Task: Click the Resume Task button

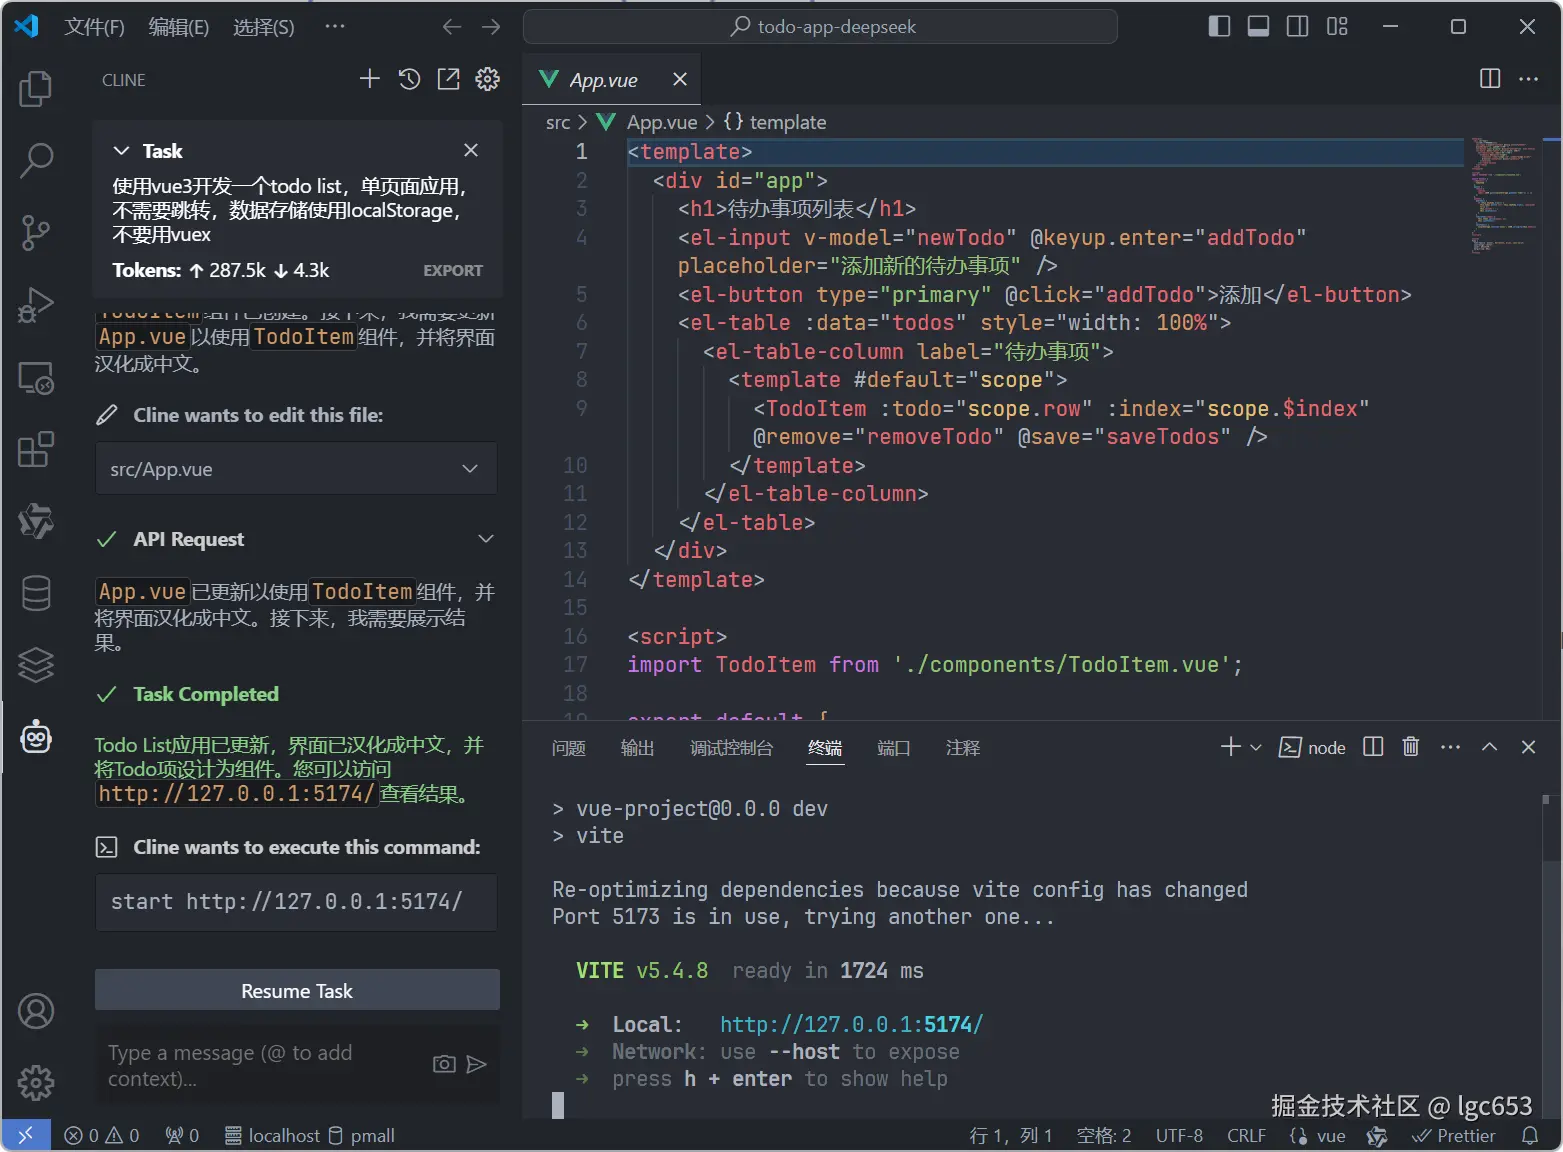Action: point(297,991)
